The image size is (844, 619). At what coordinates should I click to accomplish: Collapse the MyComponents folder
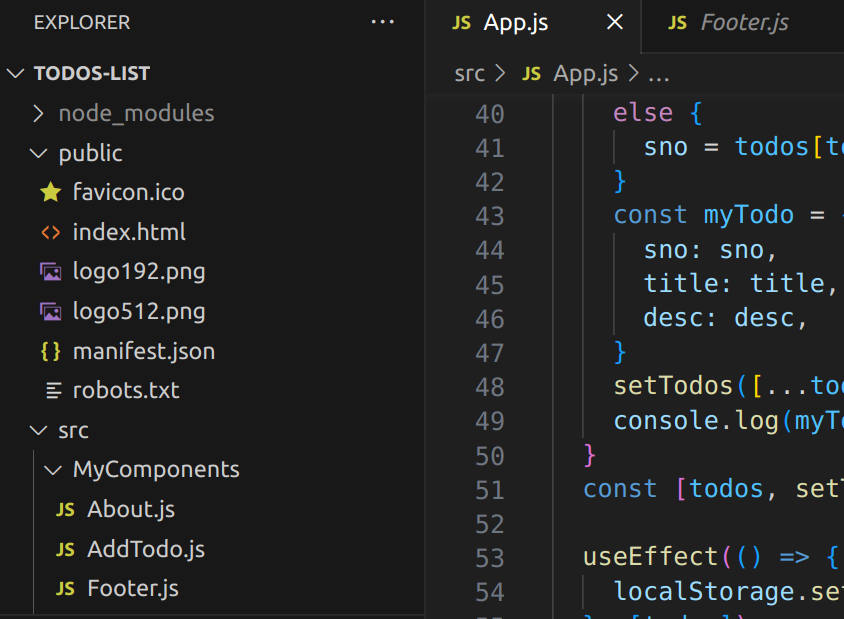pos(53,470)
